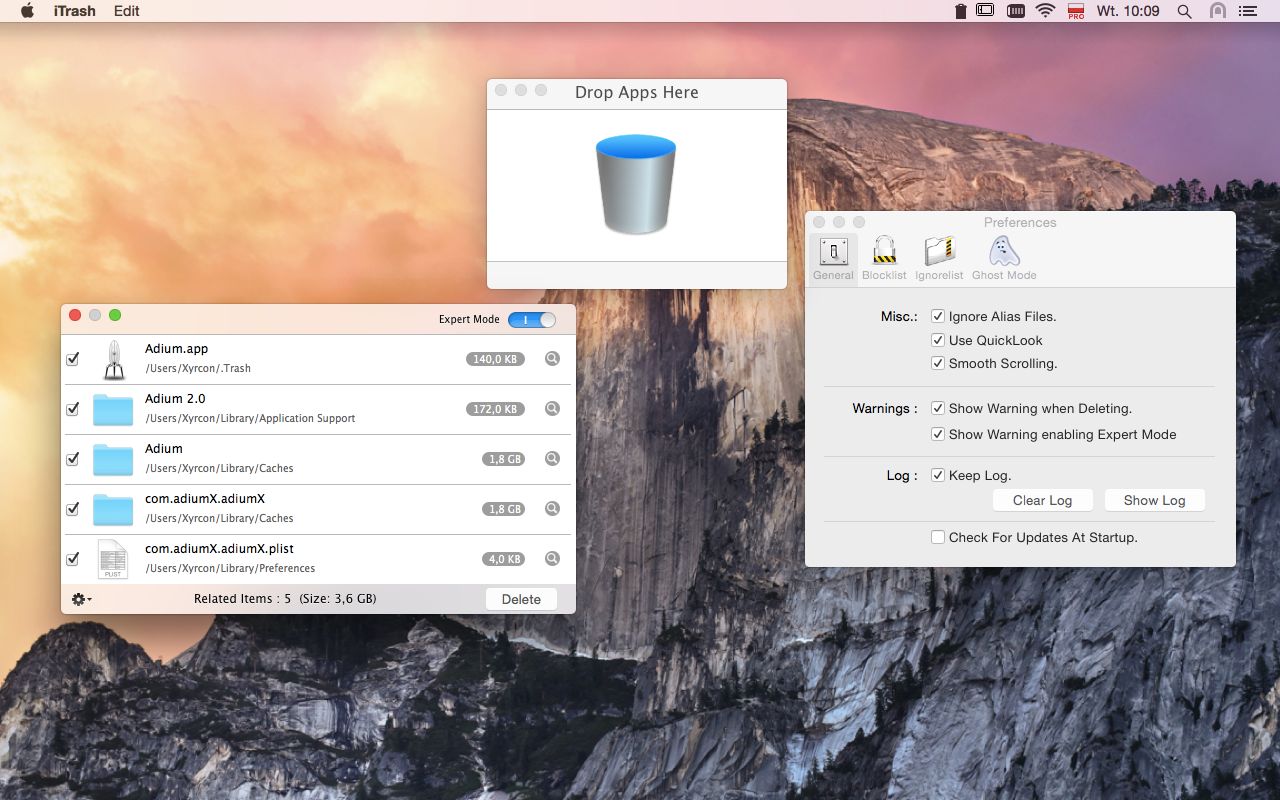Image resolution: width=1280 pixels, height=800 pixels.
Task: Open Spotlight search in menu bar
Action: (1184, 11)
